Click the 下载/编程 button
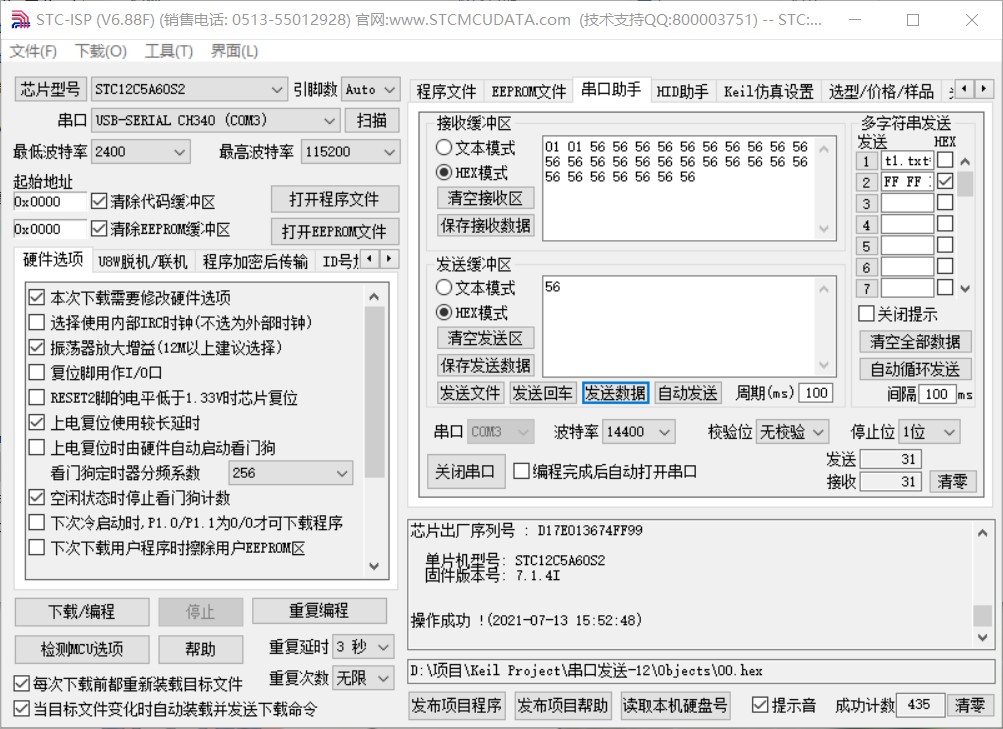The width and height of the screenshot is (1003, 729). click(x=82, y=611)
